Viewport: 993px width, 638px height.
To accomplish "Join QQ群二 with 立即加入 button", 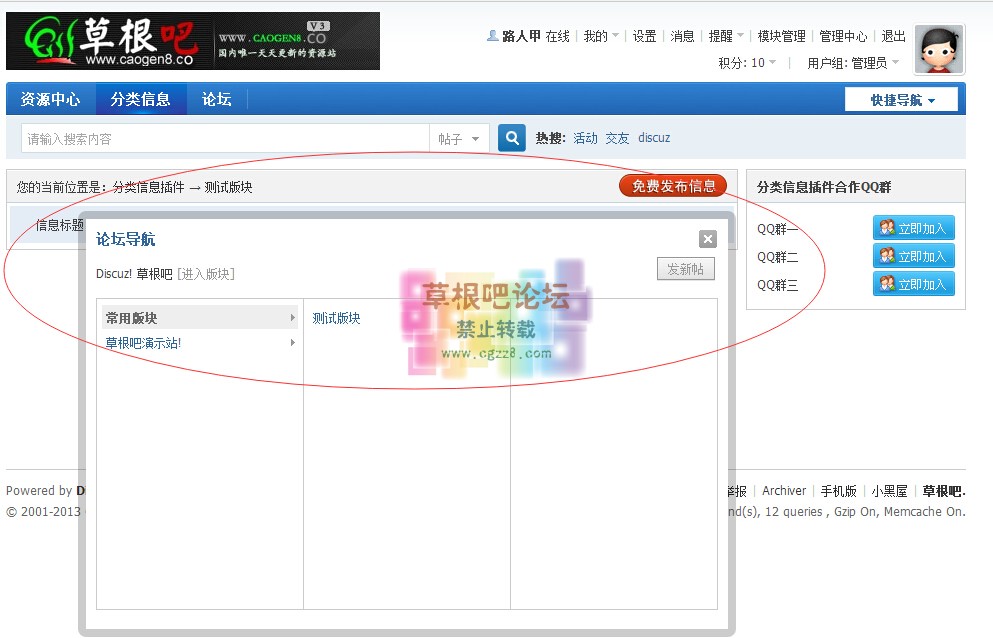I will [914, 256].
